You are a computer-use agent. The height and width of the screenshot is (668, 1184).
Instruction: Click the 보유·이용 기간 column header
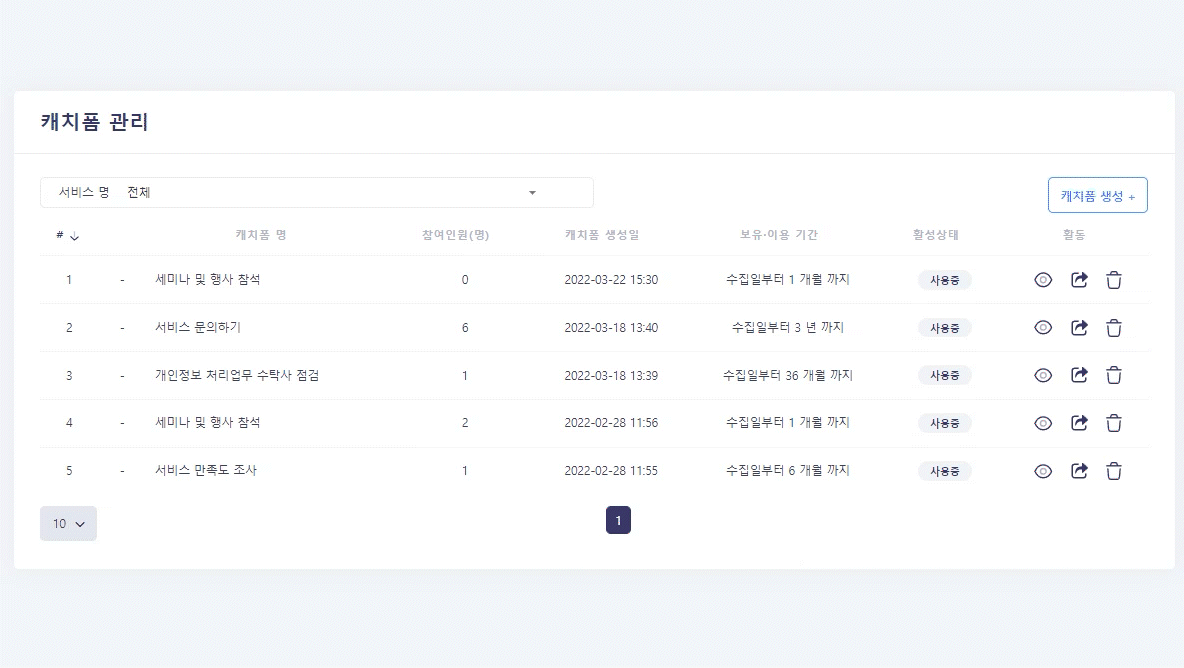coord(779,235)
